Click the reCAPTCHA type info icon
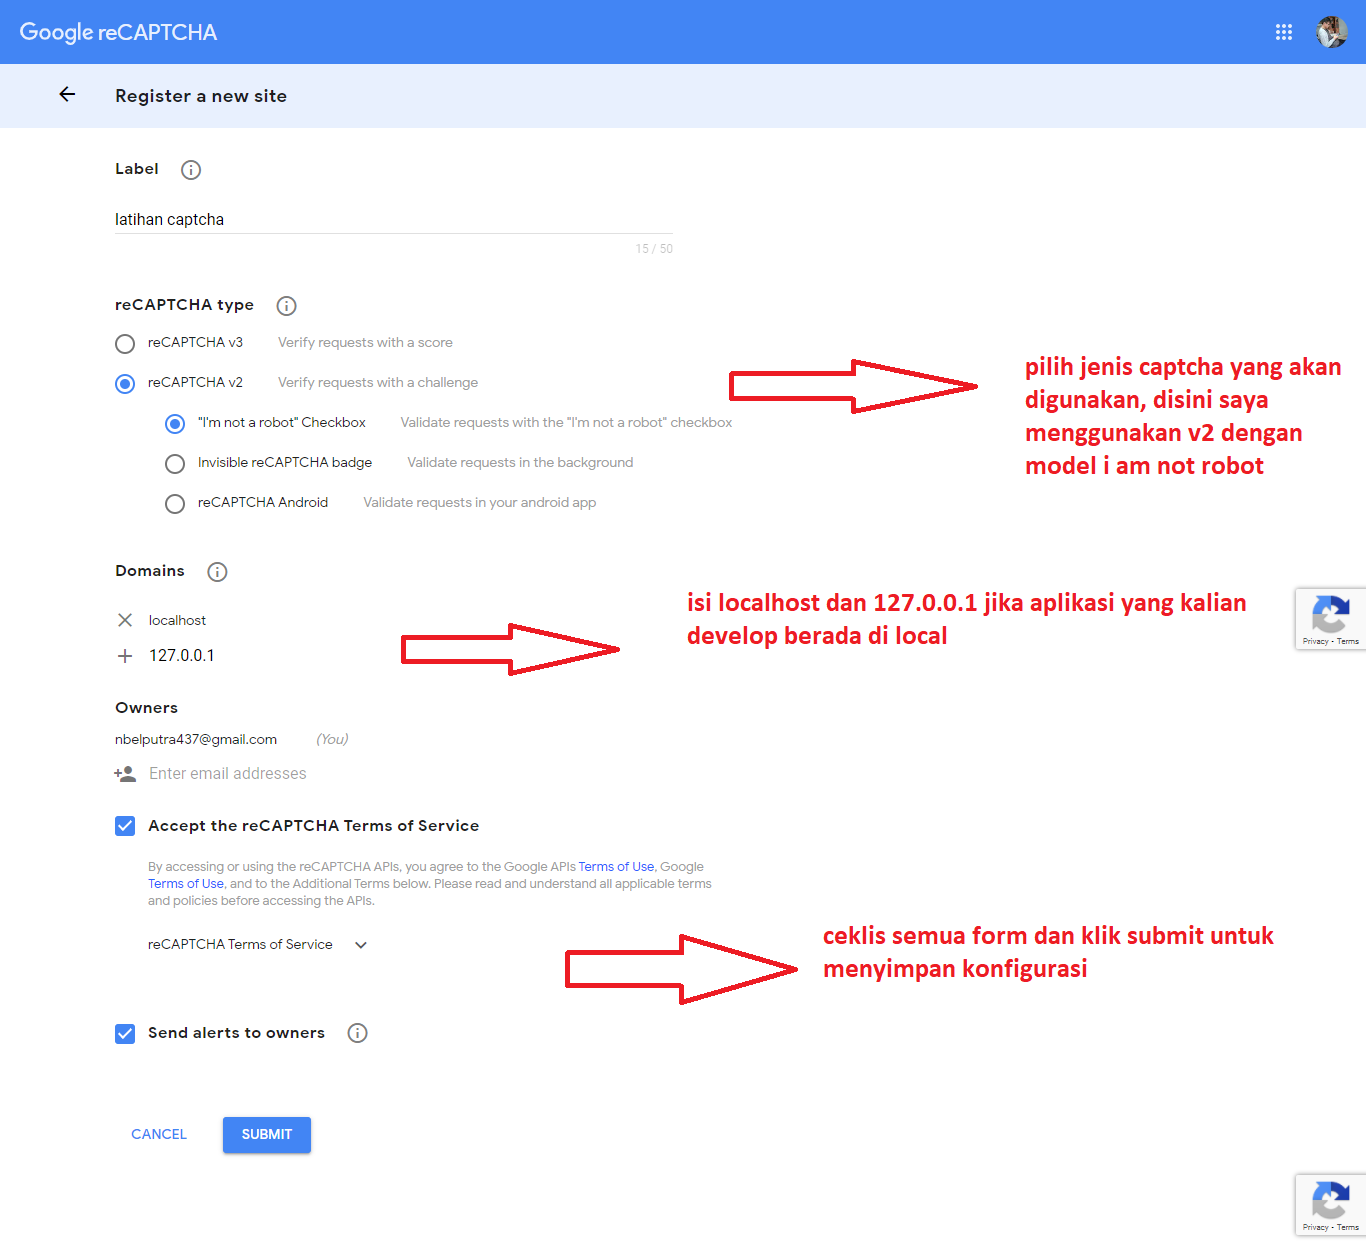This screenshot has height=1249, width=1366. [286, 305]
